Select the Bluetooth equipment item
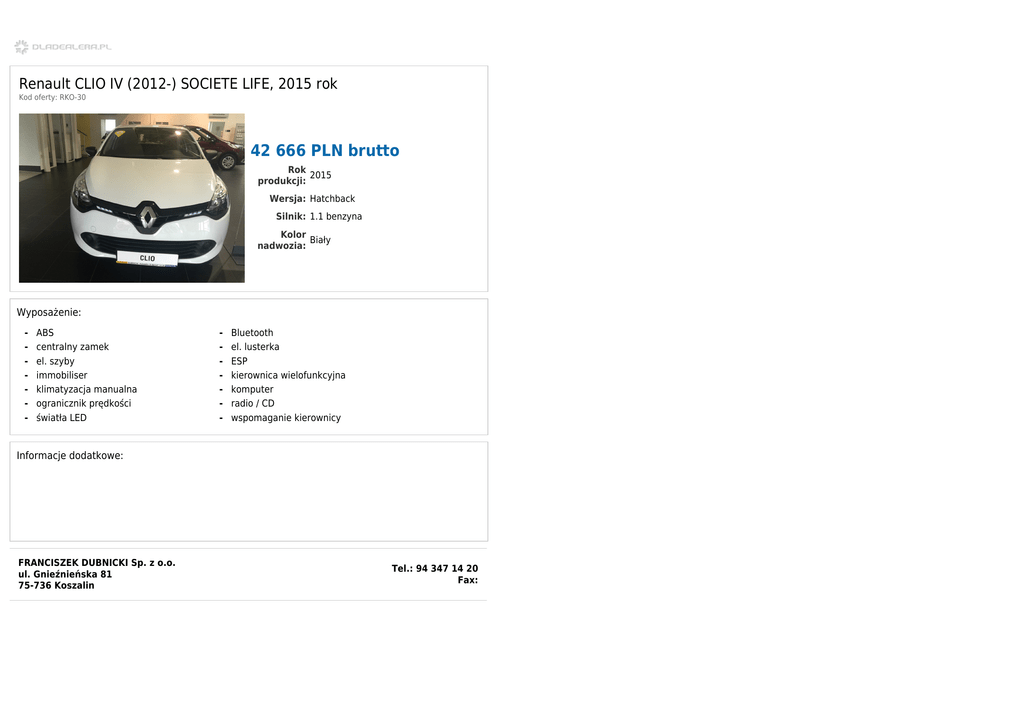The height and width of the screenshot is (724, 1024). pos(252,332)
